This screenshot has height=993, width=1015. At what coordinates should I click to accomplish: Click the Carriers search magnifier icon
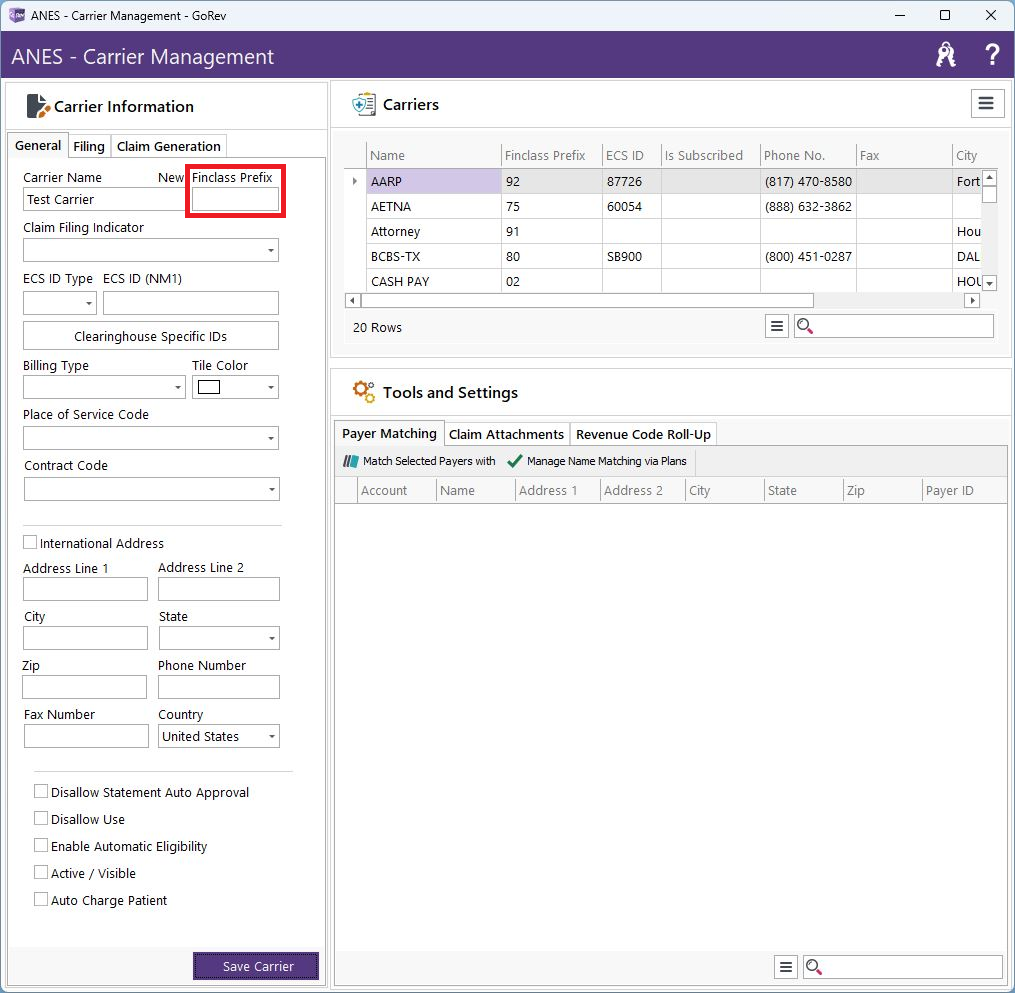pos(805,326)
